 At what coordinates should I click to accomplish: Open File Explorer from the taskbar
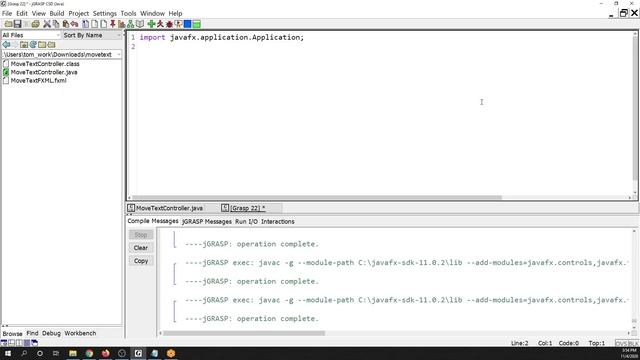pos(73,353)
